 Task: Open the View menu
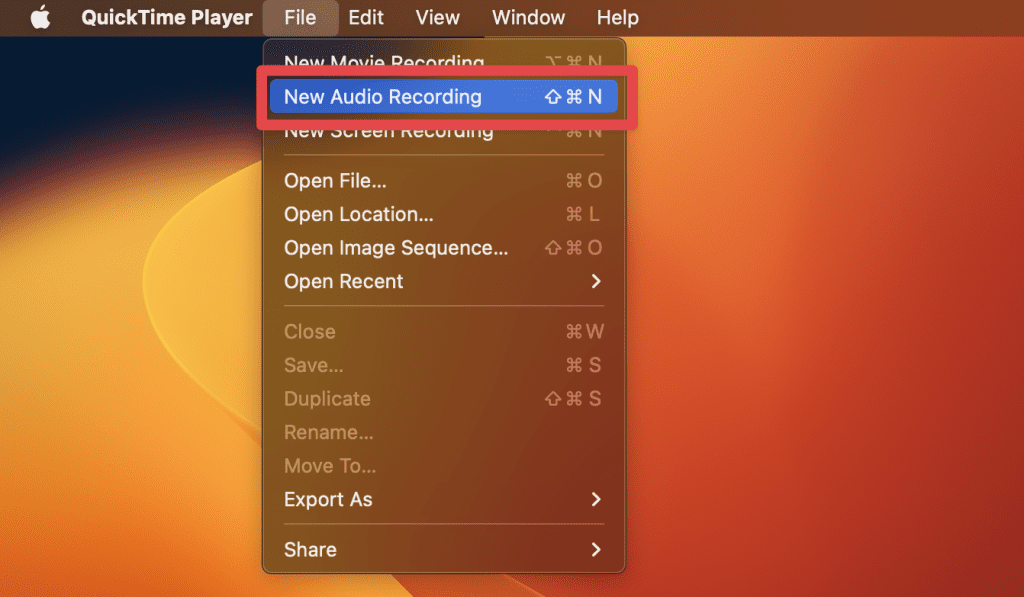point(438,18)
